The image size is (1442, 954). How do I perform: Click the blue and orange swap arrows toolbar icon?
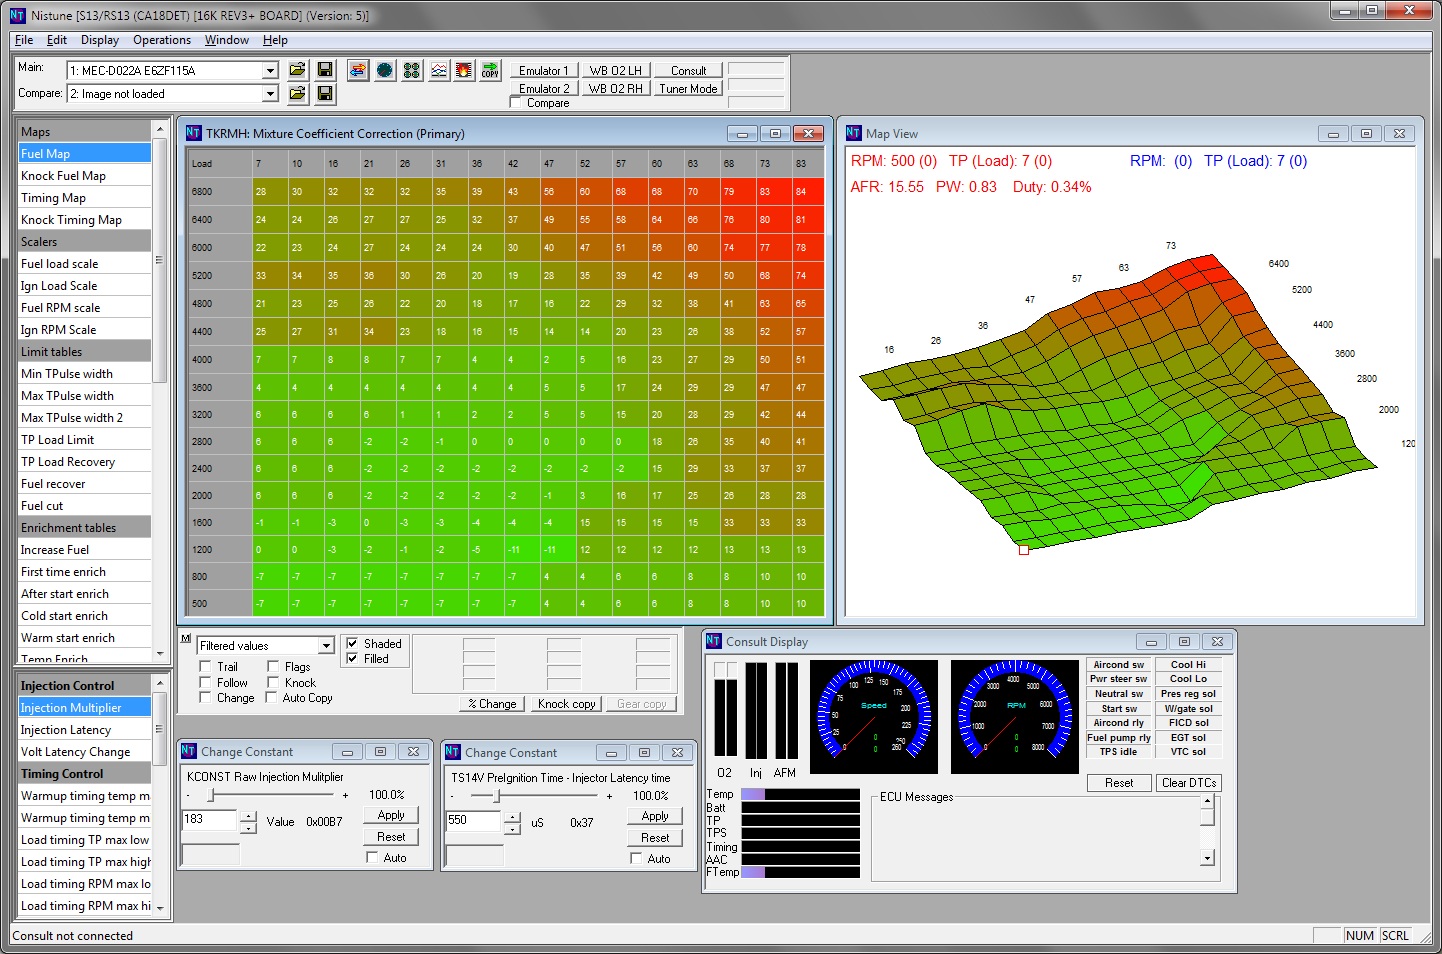[x=358, y=70]
